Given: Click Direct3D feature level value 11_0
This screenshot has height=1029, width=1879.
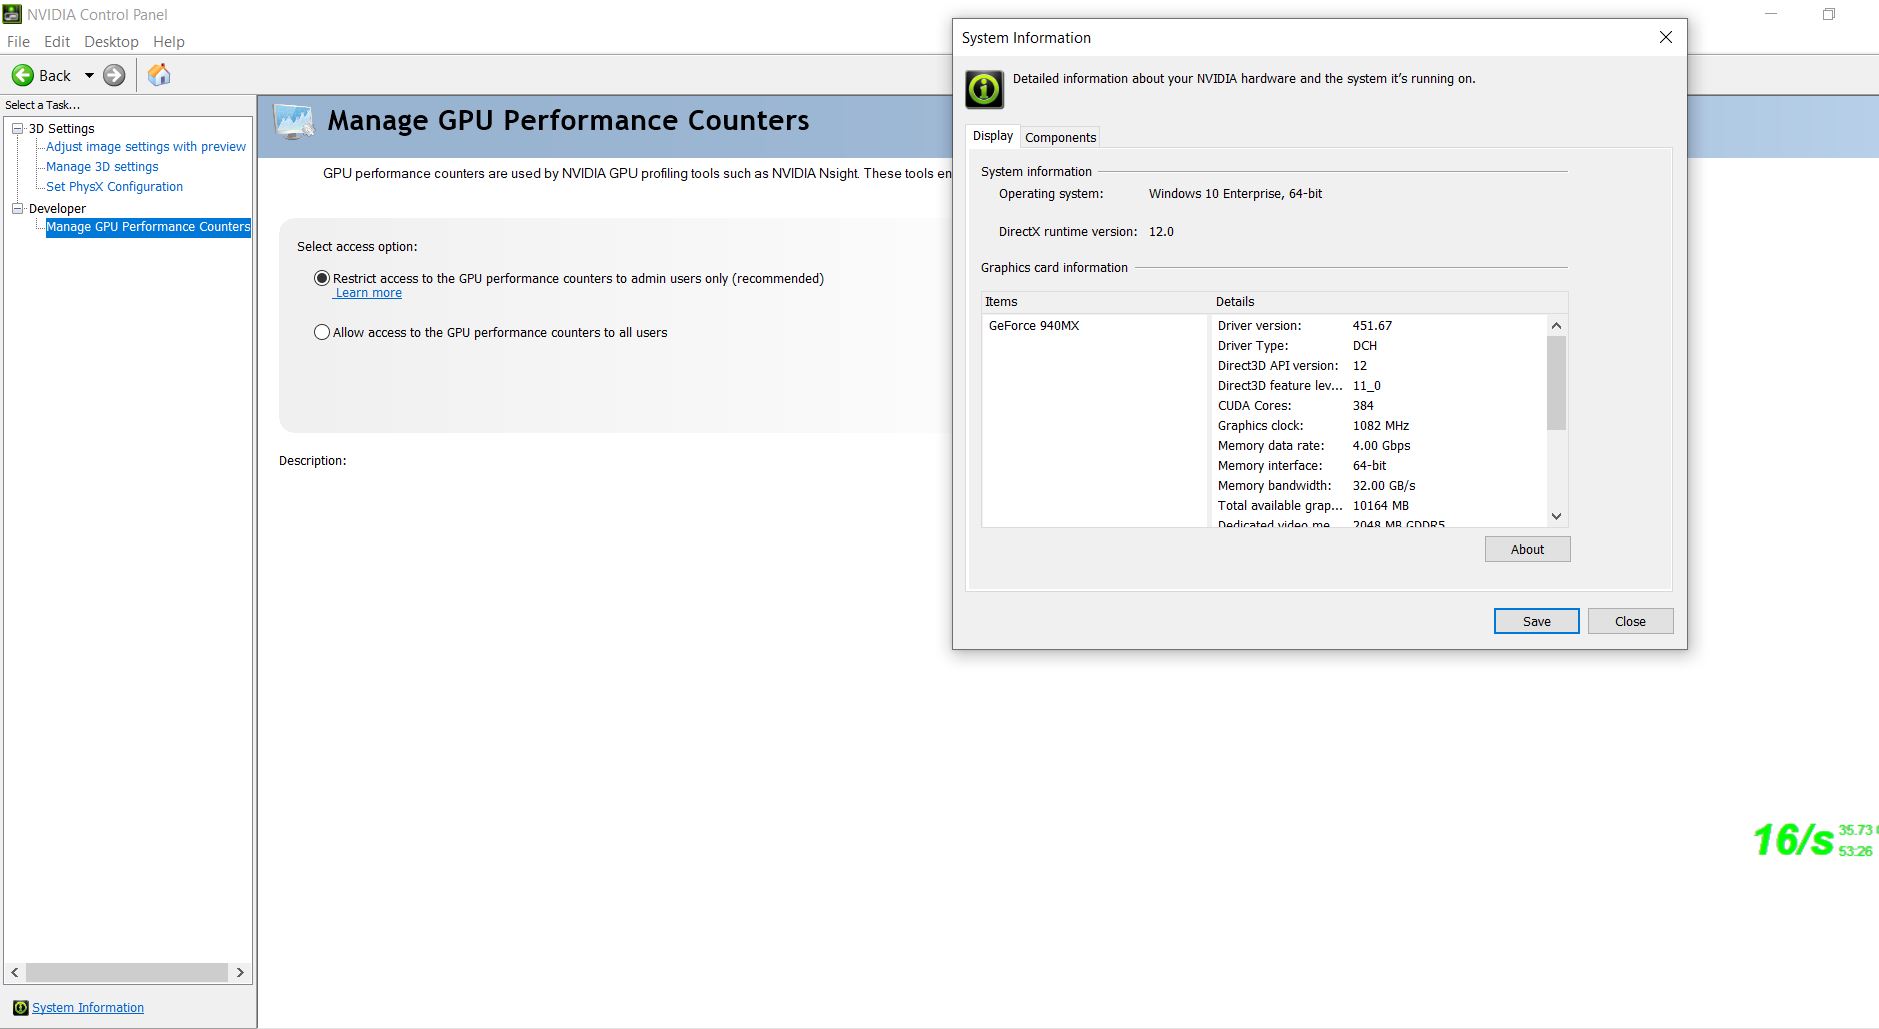Looking at the screenshot, I should point(1366,386).
